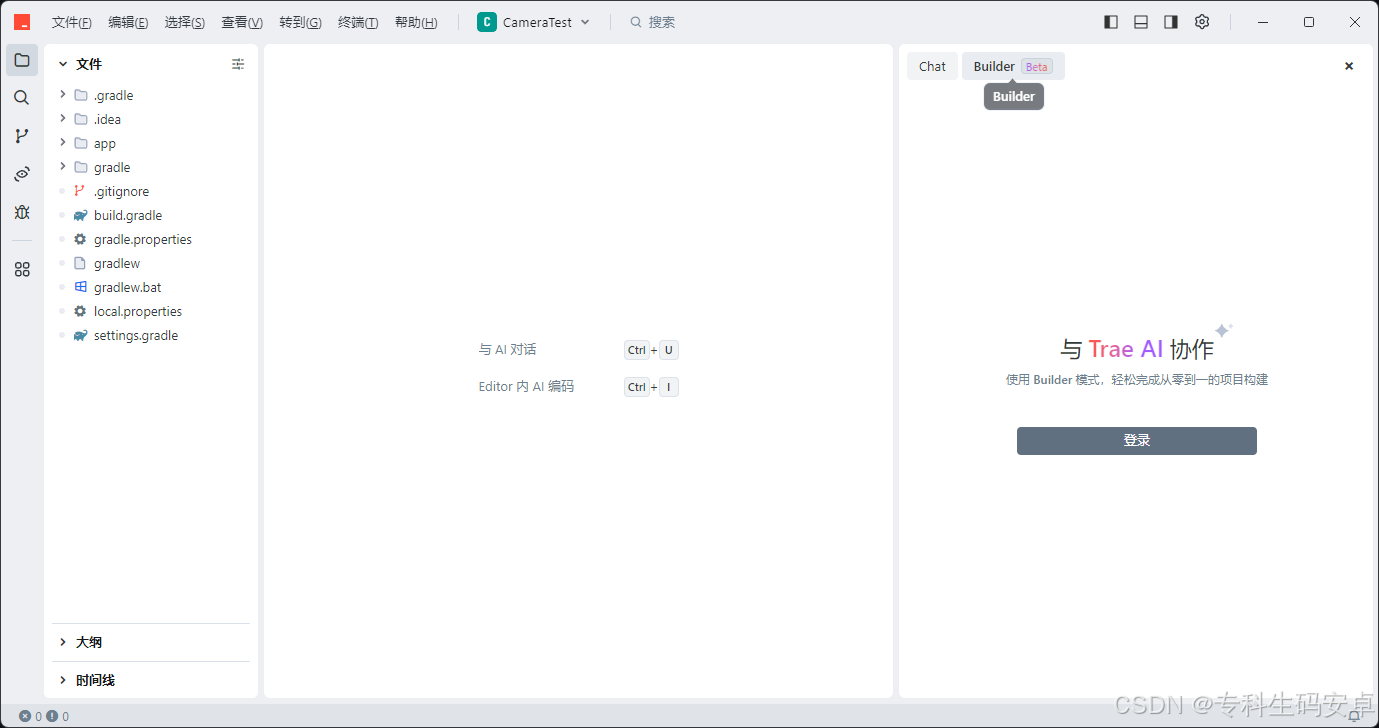Click the file panel filter settings icon

point(238,64)
